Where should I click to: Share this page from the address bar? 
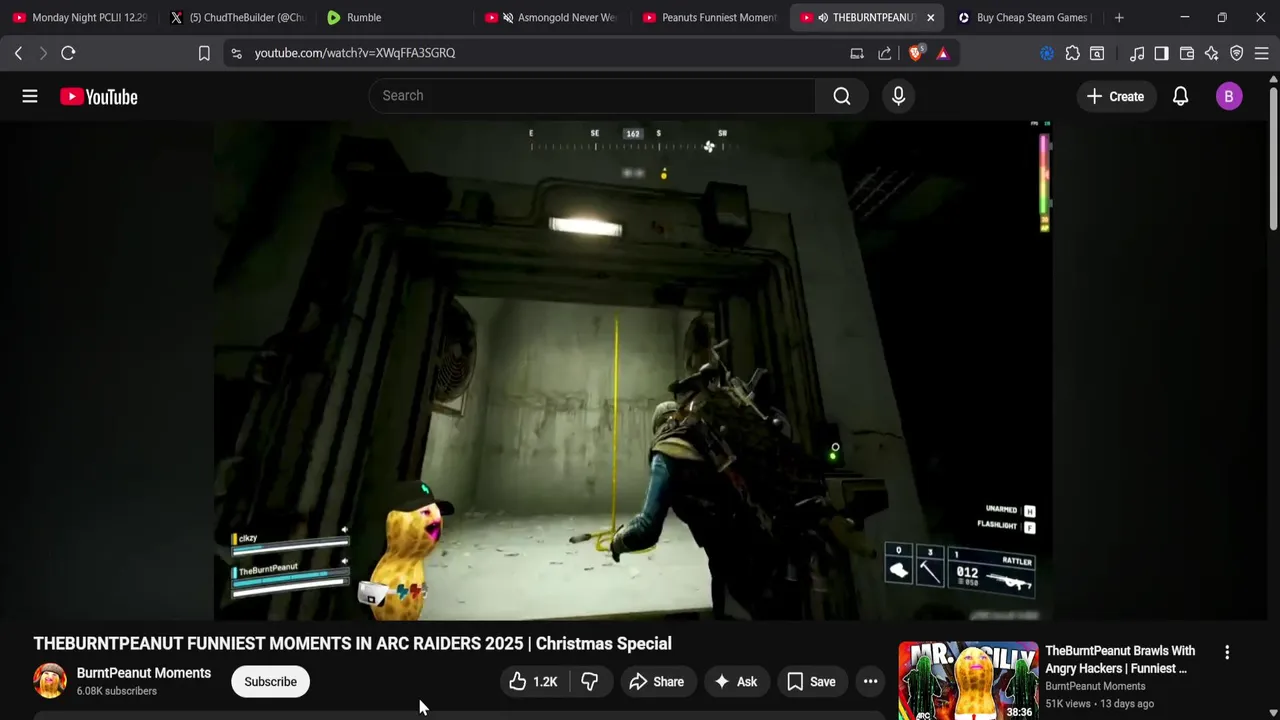tap(885, 53)
